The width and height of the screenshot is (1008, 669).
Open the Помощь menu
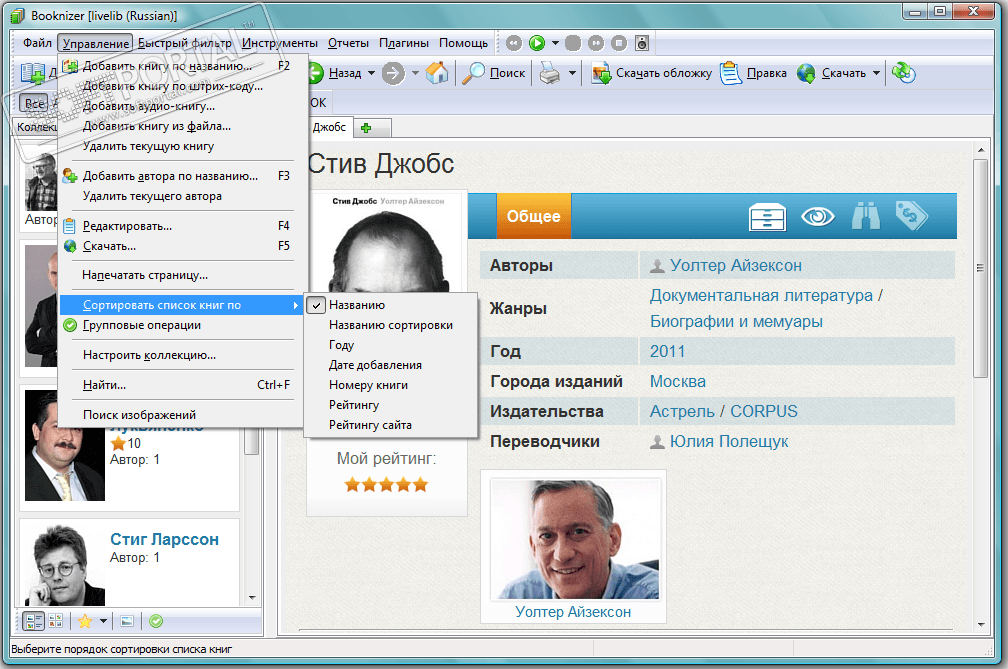point(464,43)
